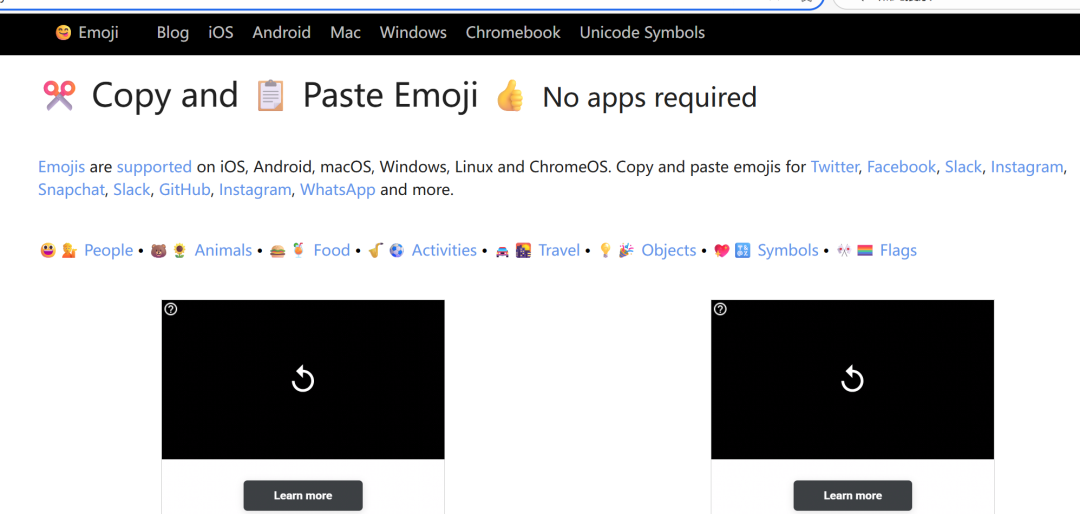Click the rainbow flag emoji before Flags
Screen dimensions: 1080x514
(865, 251)
